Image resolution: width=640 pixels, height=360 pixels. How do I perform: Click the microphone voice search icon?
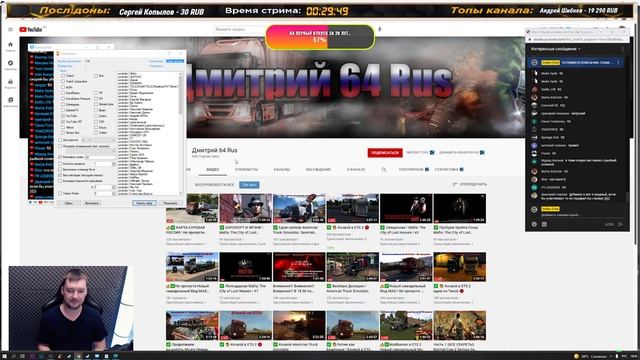(380, 29)
